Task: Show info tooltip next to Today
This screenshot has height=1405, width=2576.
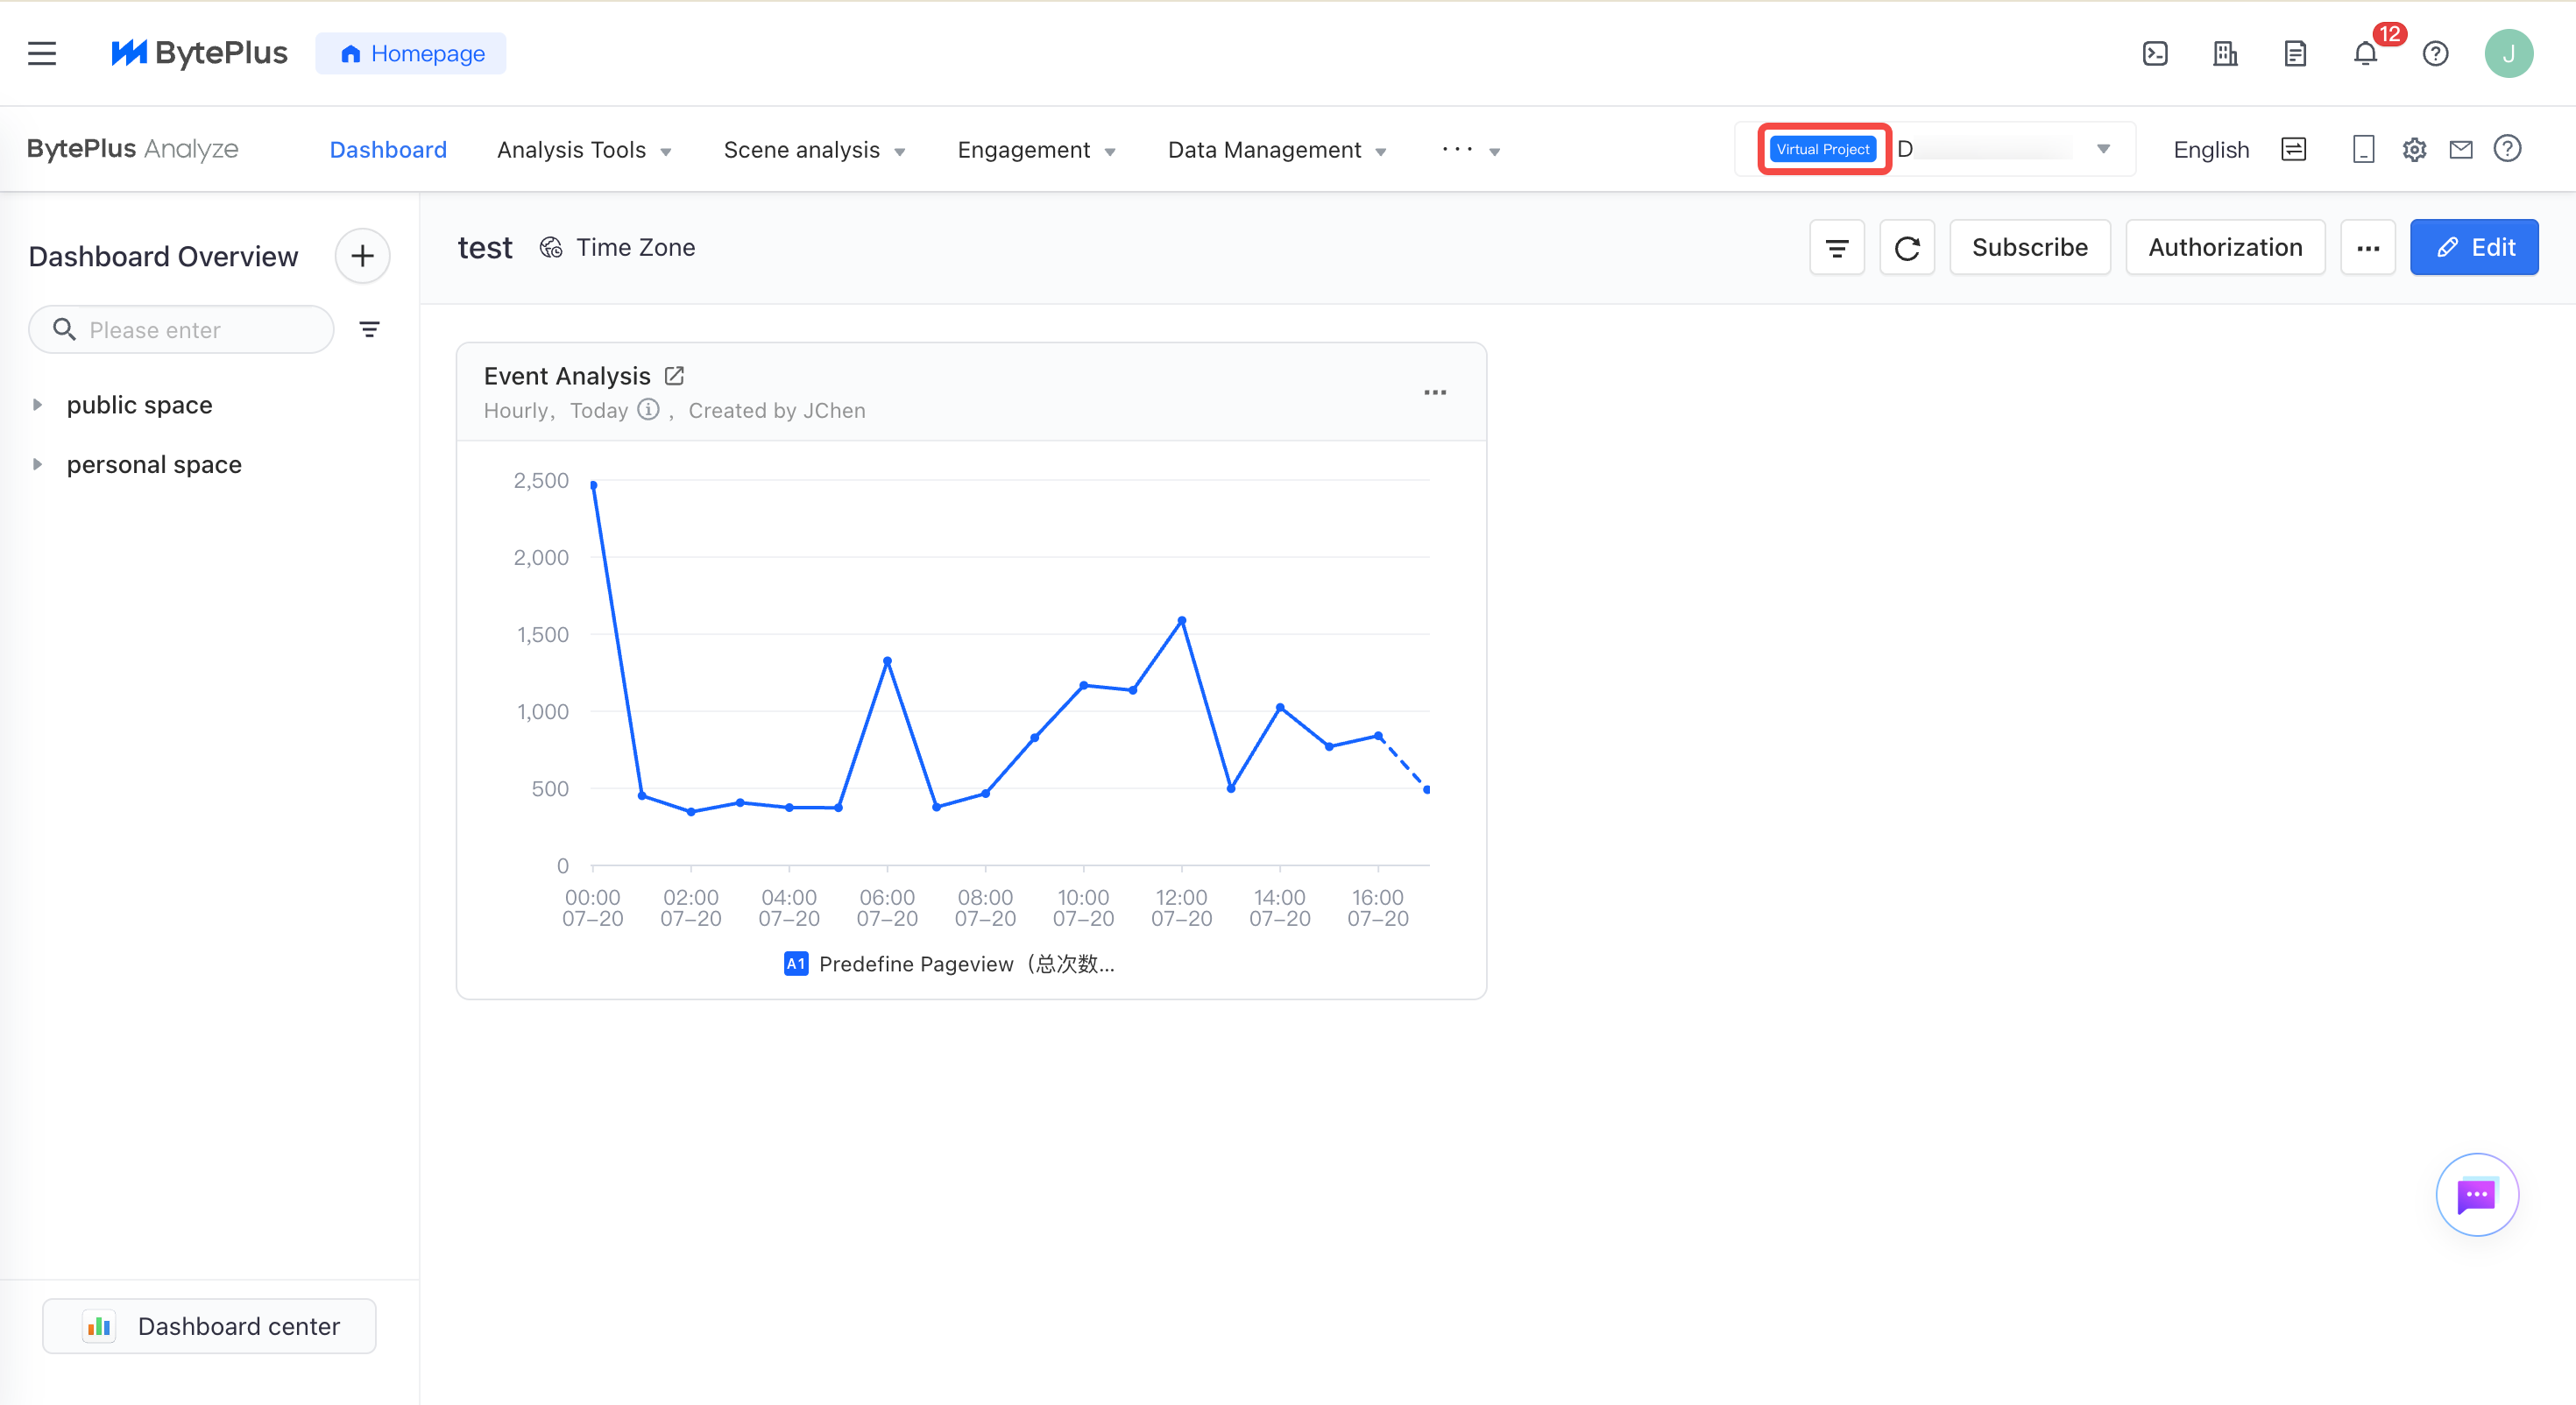Action: point(648,410)
